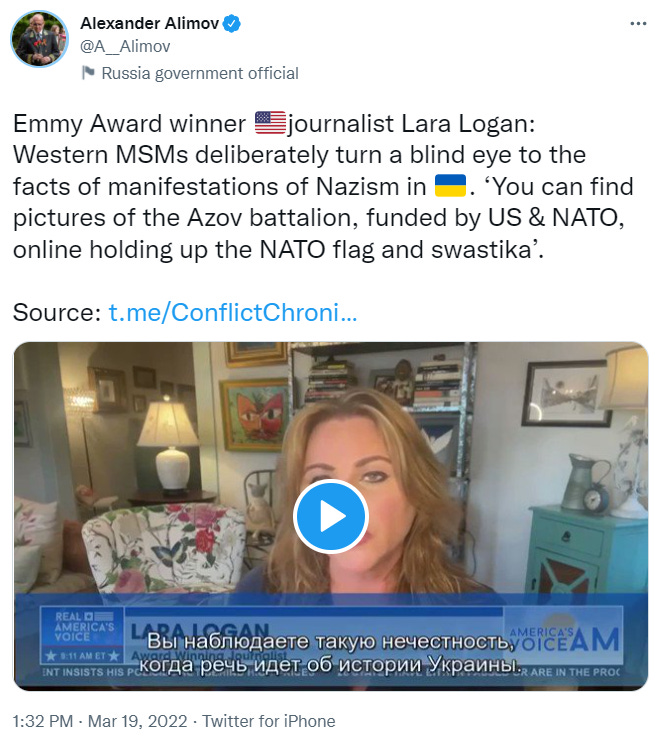Click the tweet text about Western MSMs
The width and height of the screenshot is (661, 743).
[323, 186]
